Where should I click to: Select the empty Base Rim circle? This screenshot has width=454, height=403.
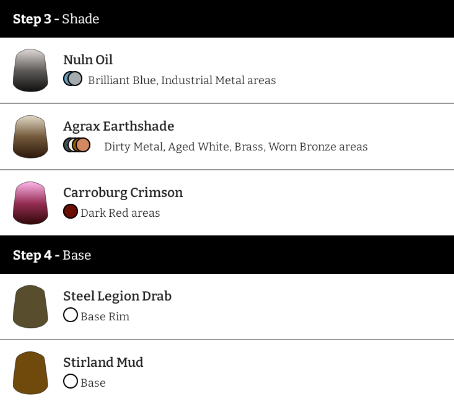(70, 315)
